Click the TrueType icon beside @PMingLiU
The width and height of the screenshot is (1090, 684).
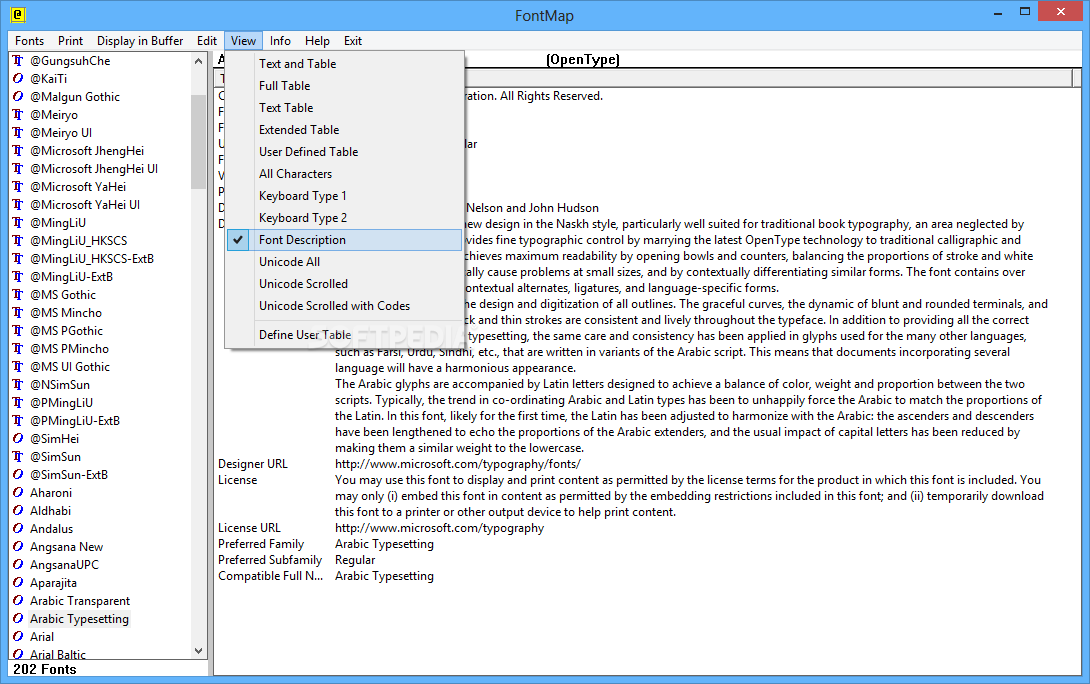(x=18, y=402)
